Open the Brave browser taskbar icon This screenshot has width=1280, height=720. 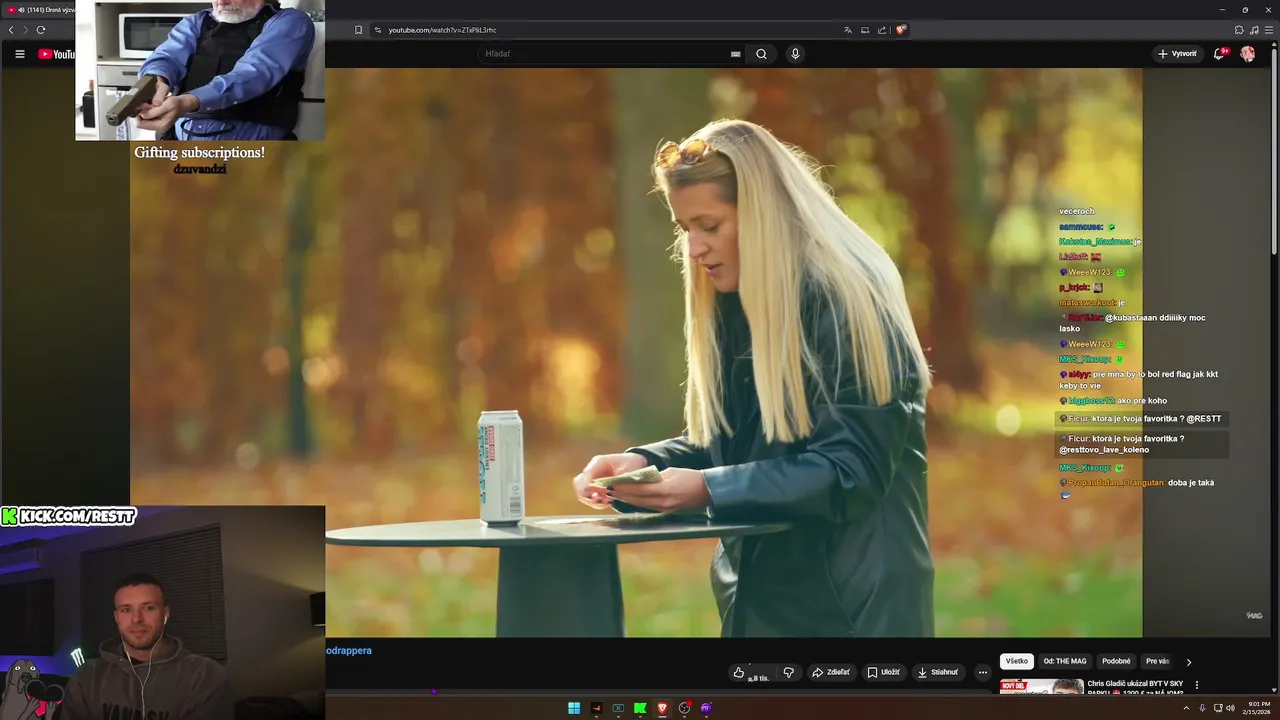click(x=662, y=708)
